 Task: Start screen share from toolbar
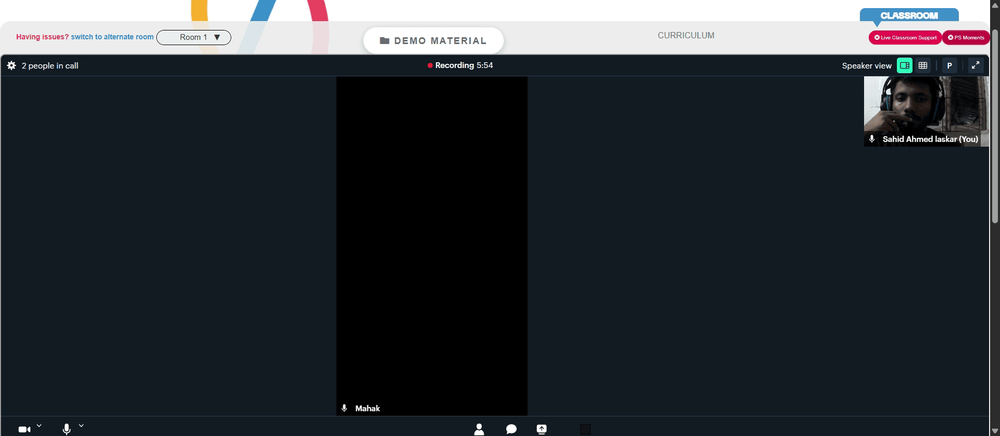pos(541,429)
